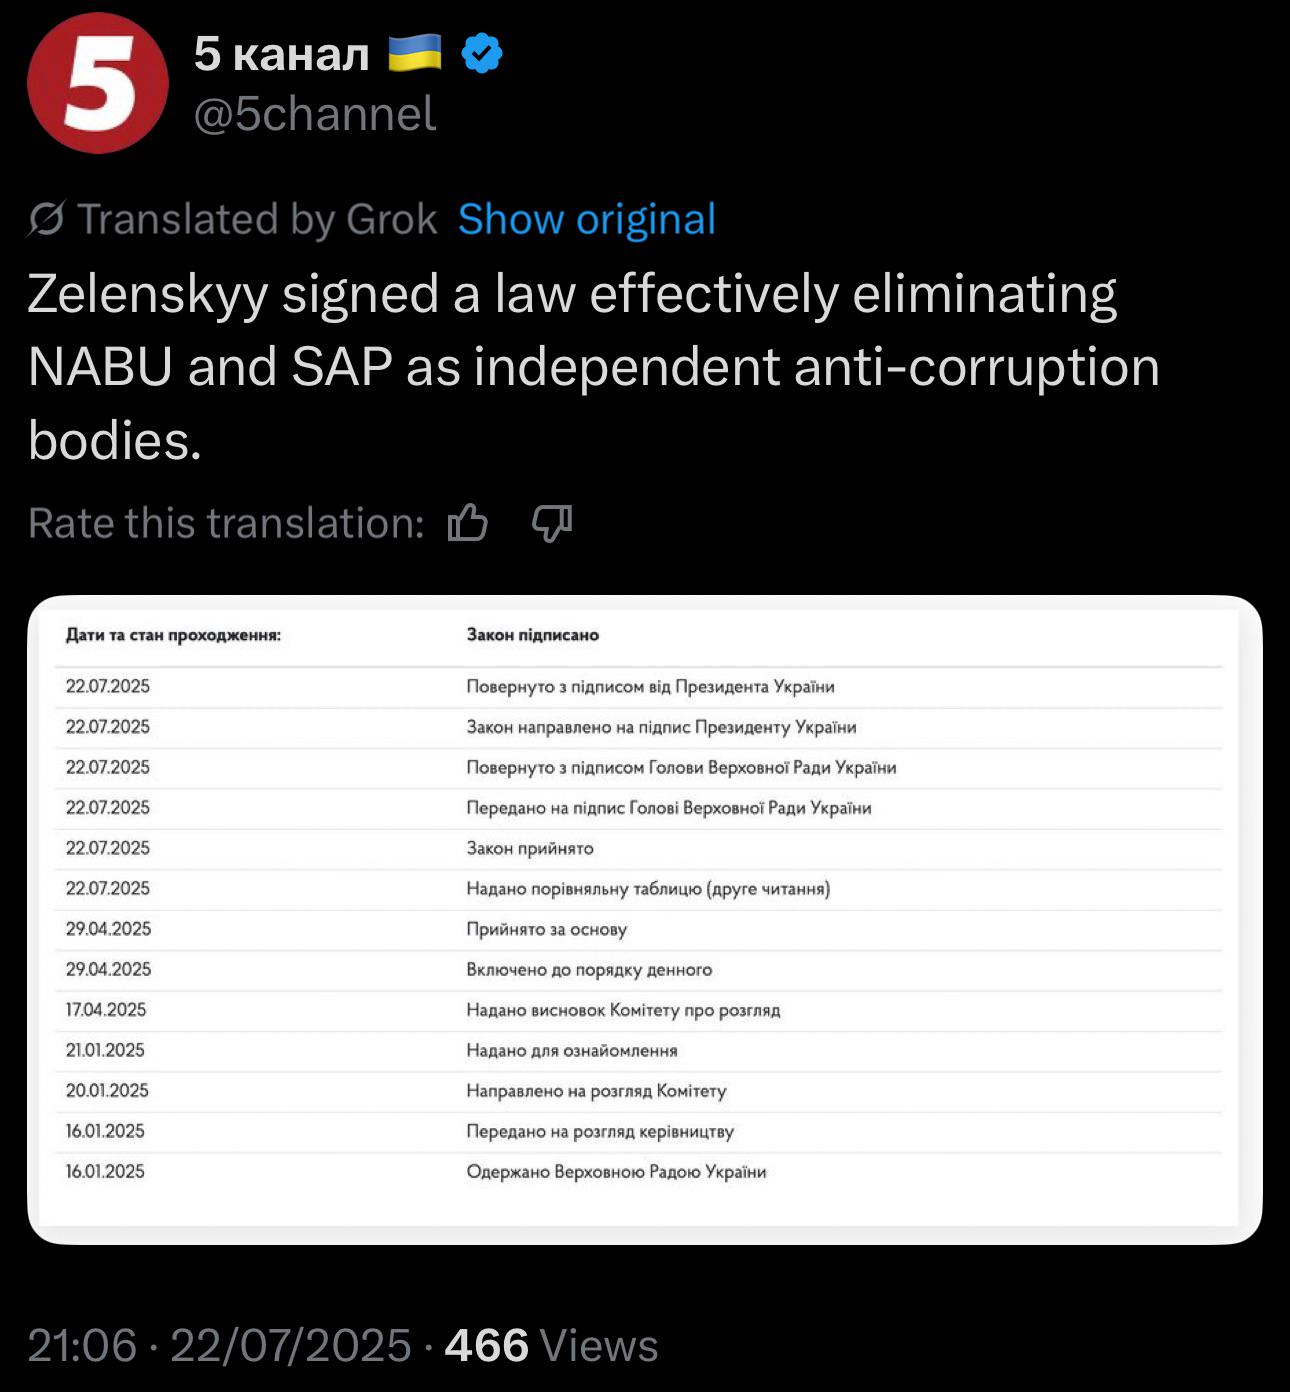The width and height of the screenshot is (1290, 1392).
Task: Click the Ukrainian flag emoji
Action: (x=414, y=53)
